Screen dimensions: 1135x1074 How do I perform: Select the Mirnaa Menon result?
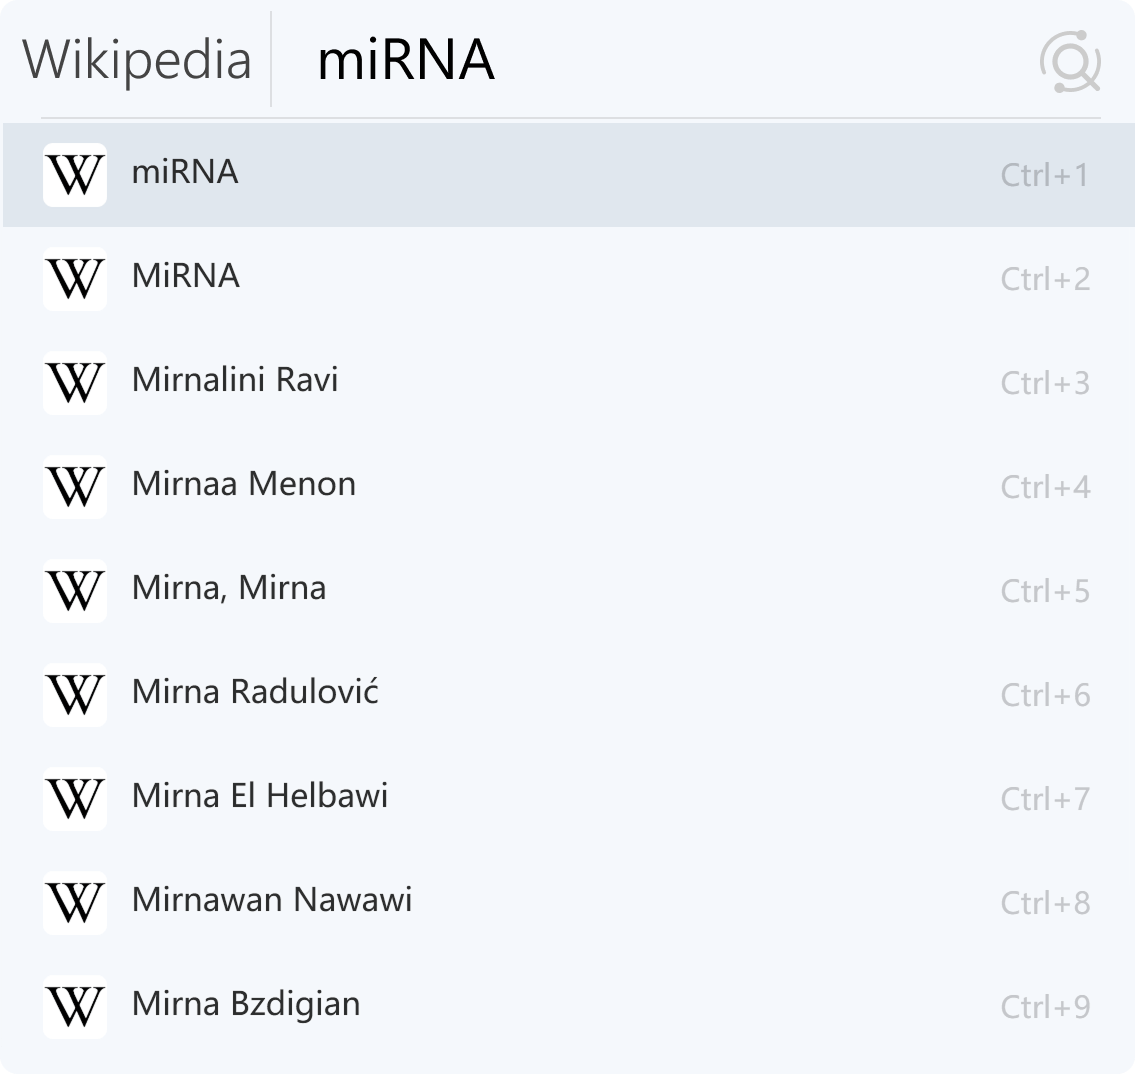click(569, 487)
